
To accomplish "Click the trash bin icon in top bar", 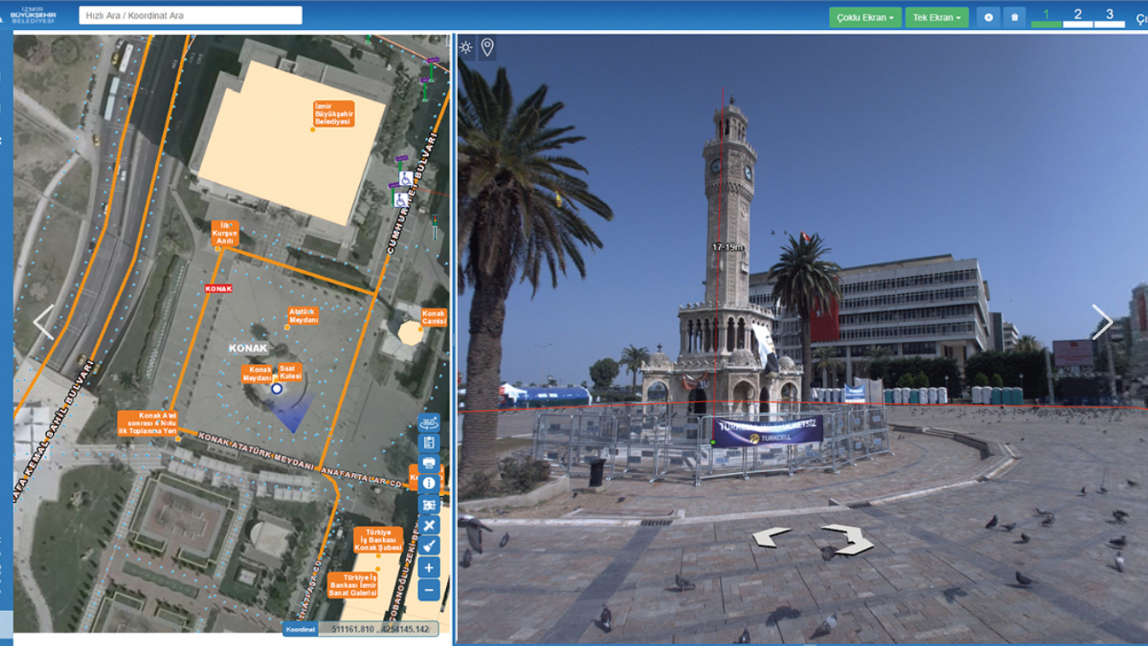I will (x=1015, y=17).
